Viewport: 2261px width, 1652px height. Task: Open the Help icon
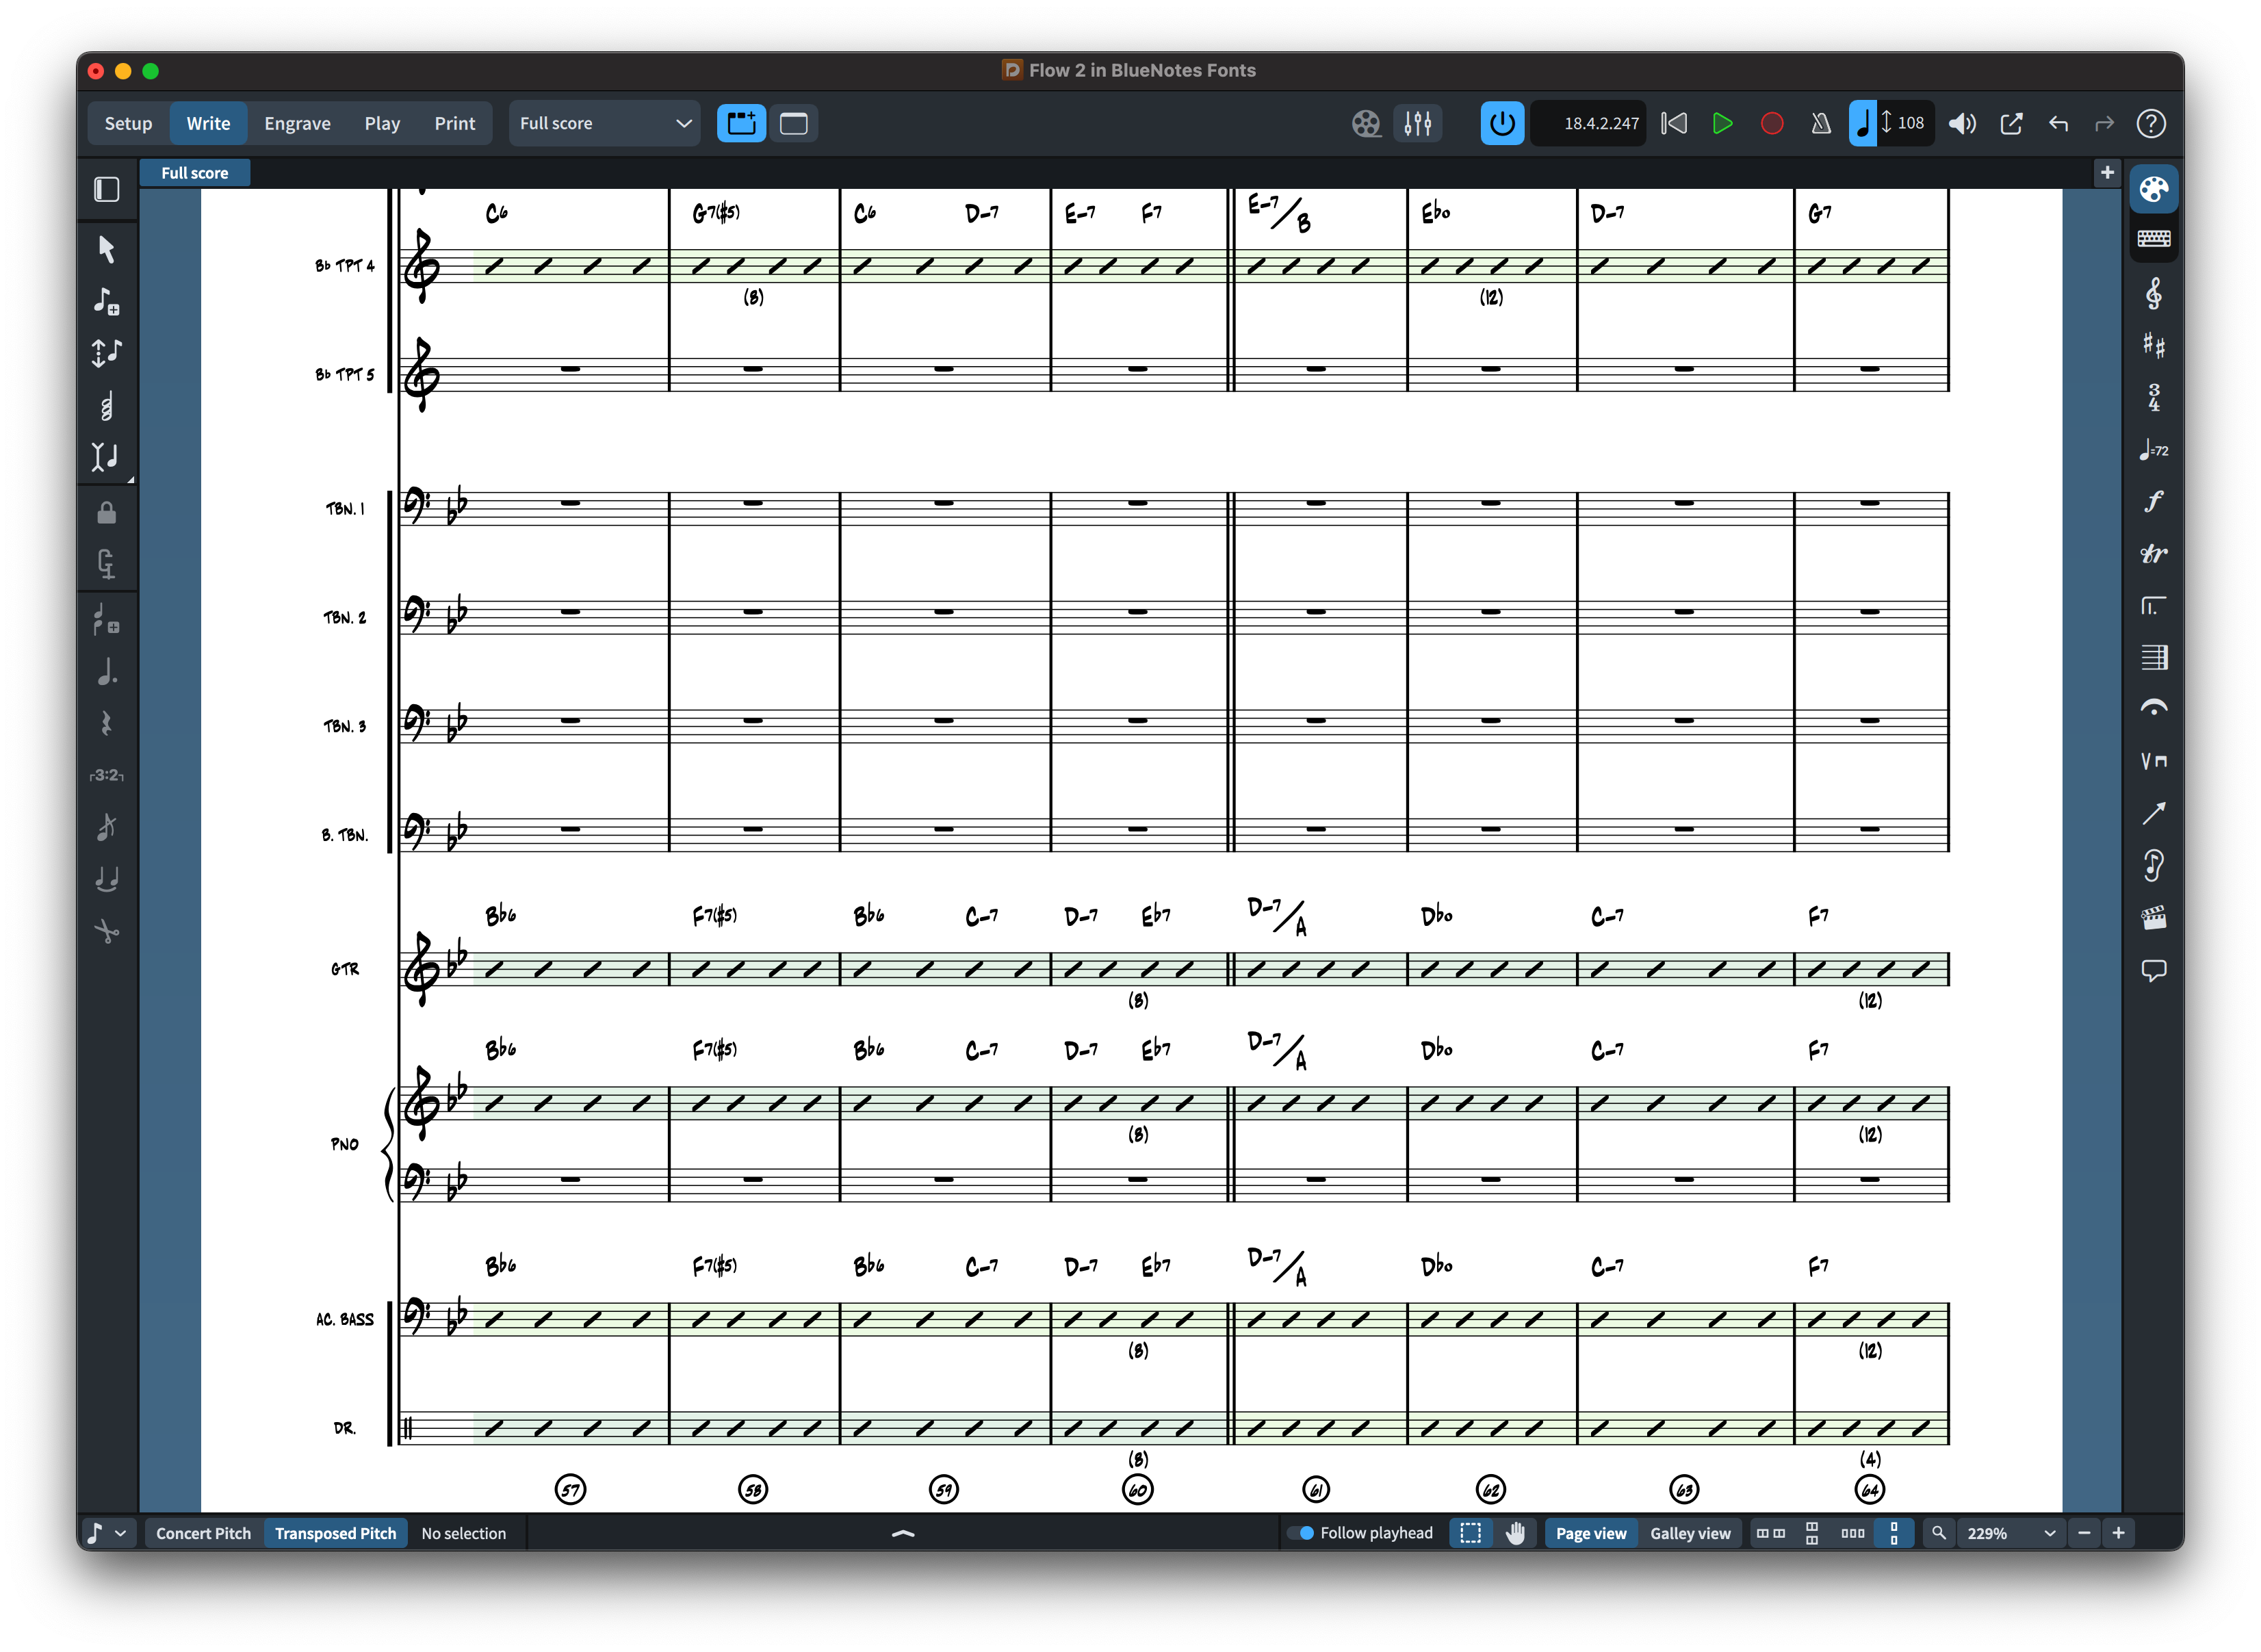pyautogui.click(x=2151, y=123)
